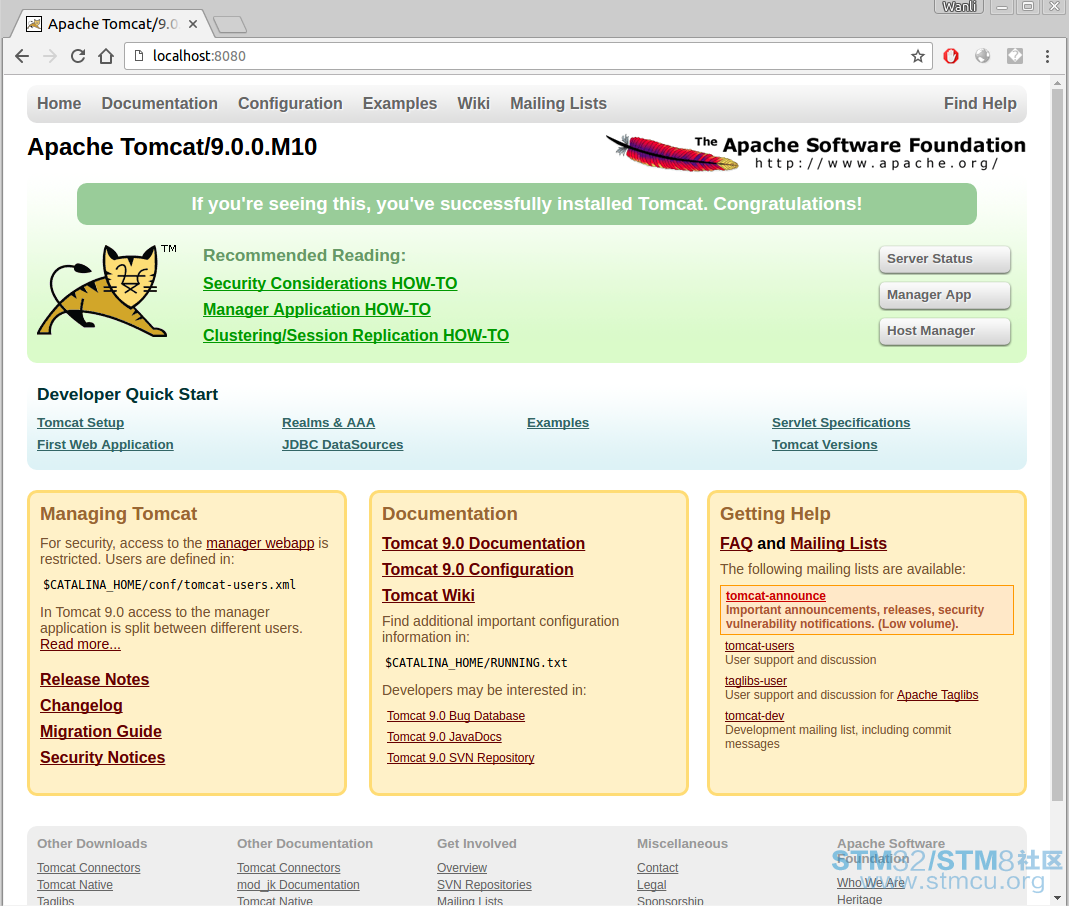1069x906 pixels.
Task: Open the Servlet Specifications link
Action: [x=841, y=423]
